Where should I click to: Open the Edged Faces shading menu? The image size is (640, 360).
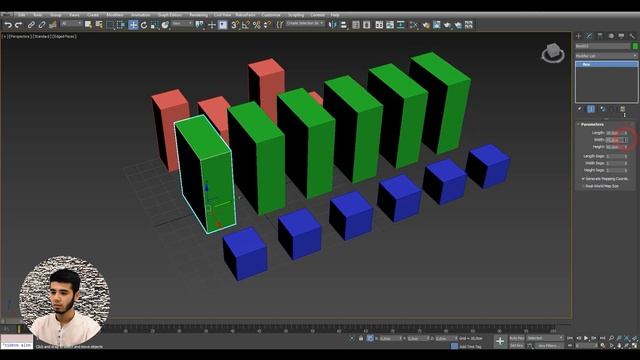pos(64,36)
